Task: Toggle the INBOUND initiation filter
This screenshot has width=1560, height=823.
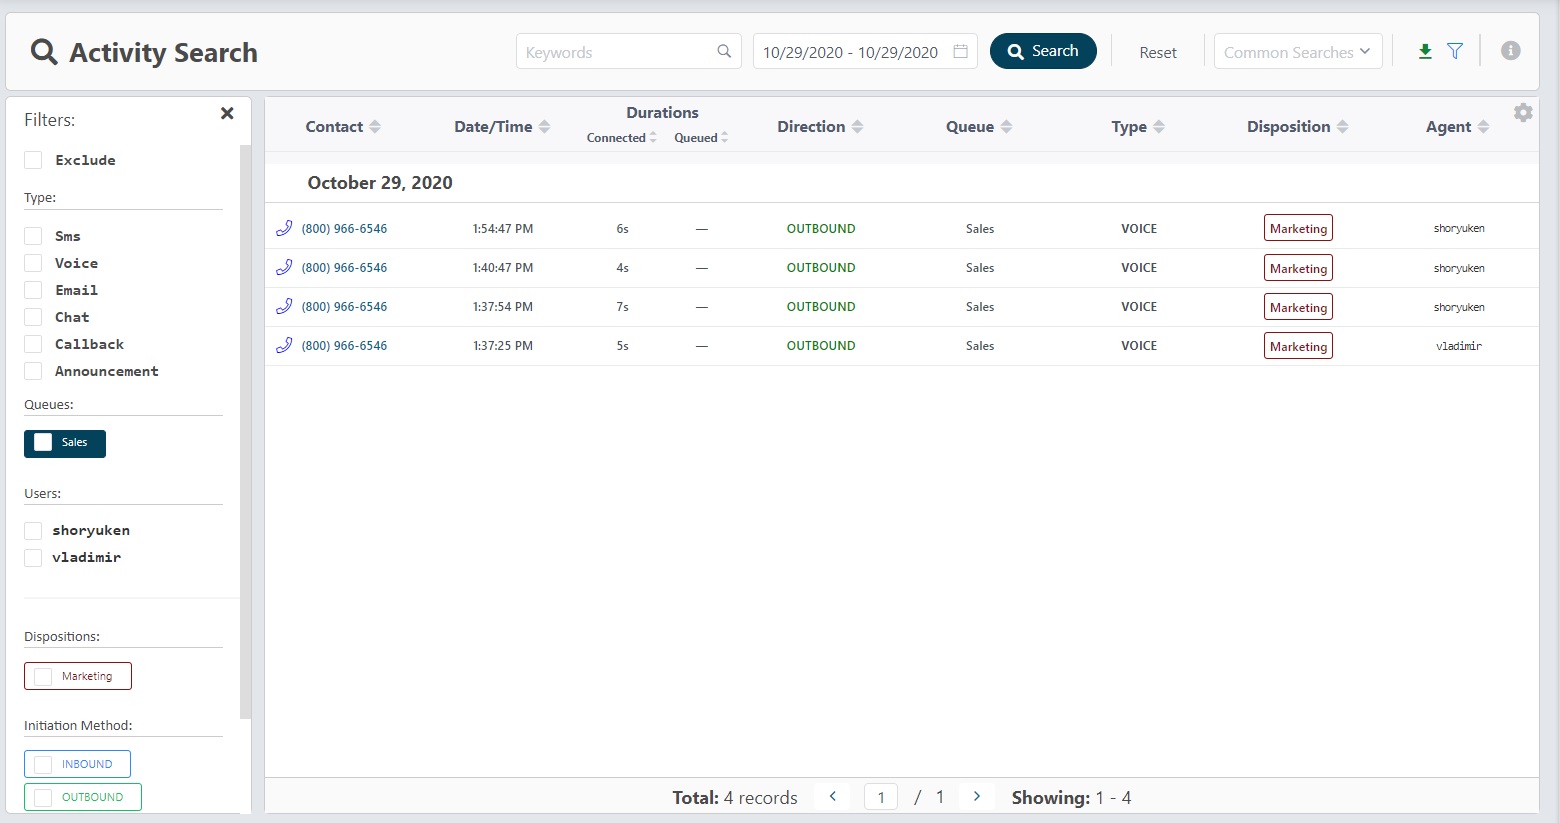Action: (x=77, y=764)
